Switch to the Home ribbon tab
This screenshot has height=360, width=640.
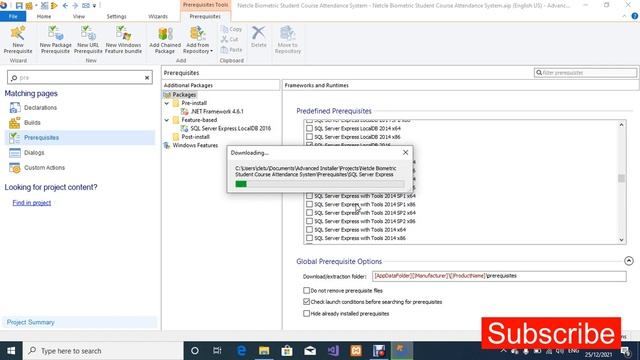coord(44,16)
